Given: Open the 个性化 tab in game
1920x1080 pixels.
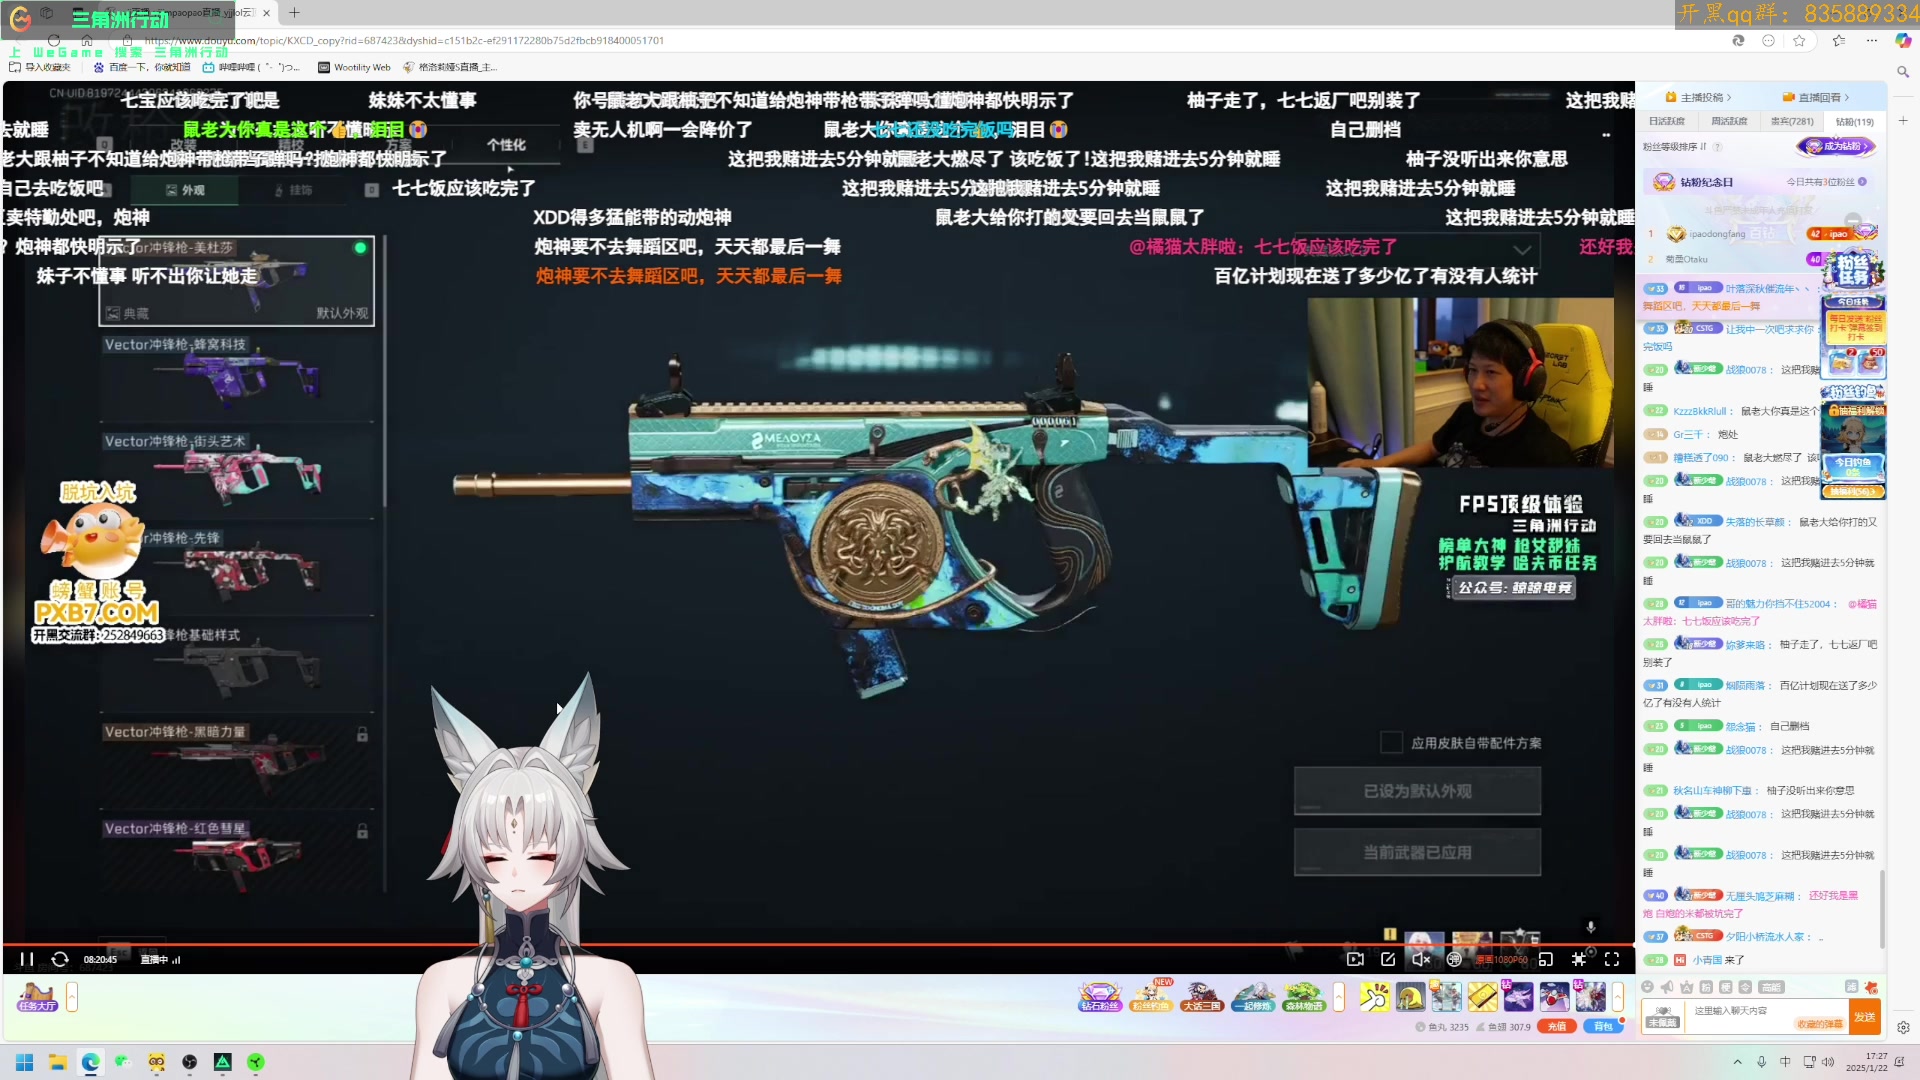Looking at the screenshot, I should [506, 145].
